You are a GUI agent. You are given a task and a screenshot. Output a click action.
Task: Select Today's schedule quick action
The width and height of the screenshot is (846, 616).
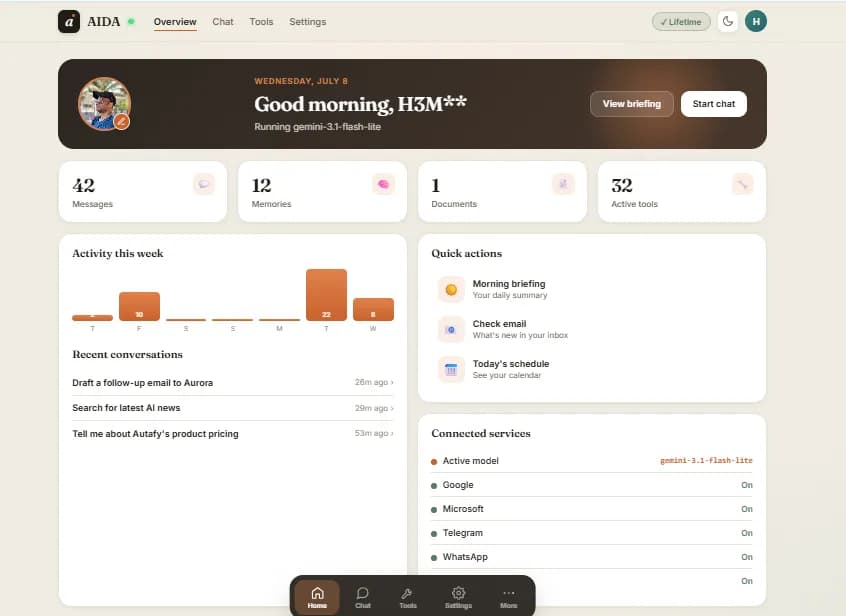click(592, 369)
